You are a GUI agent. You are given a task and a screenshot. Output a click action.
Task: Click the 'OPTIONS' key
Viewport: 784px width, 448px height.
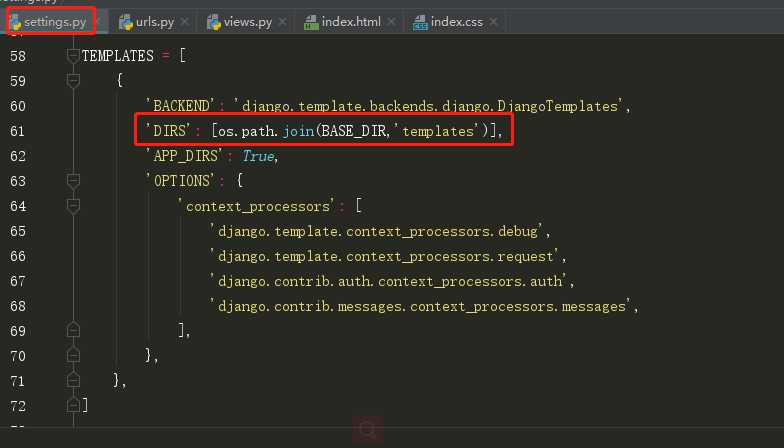pos(180,180)
